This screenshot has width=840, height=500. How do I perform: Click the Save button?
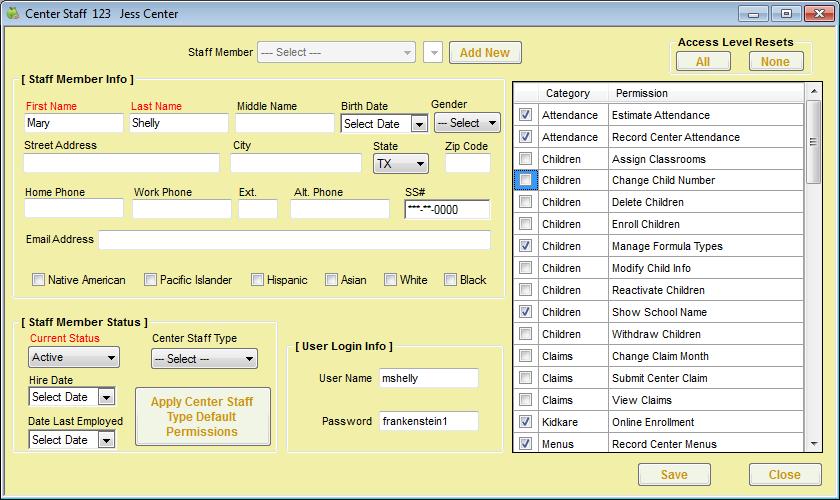click(674, 475)
